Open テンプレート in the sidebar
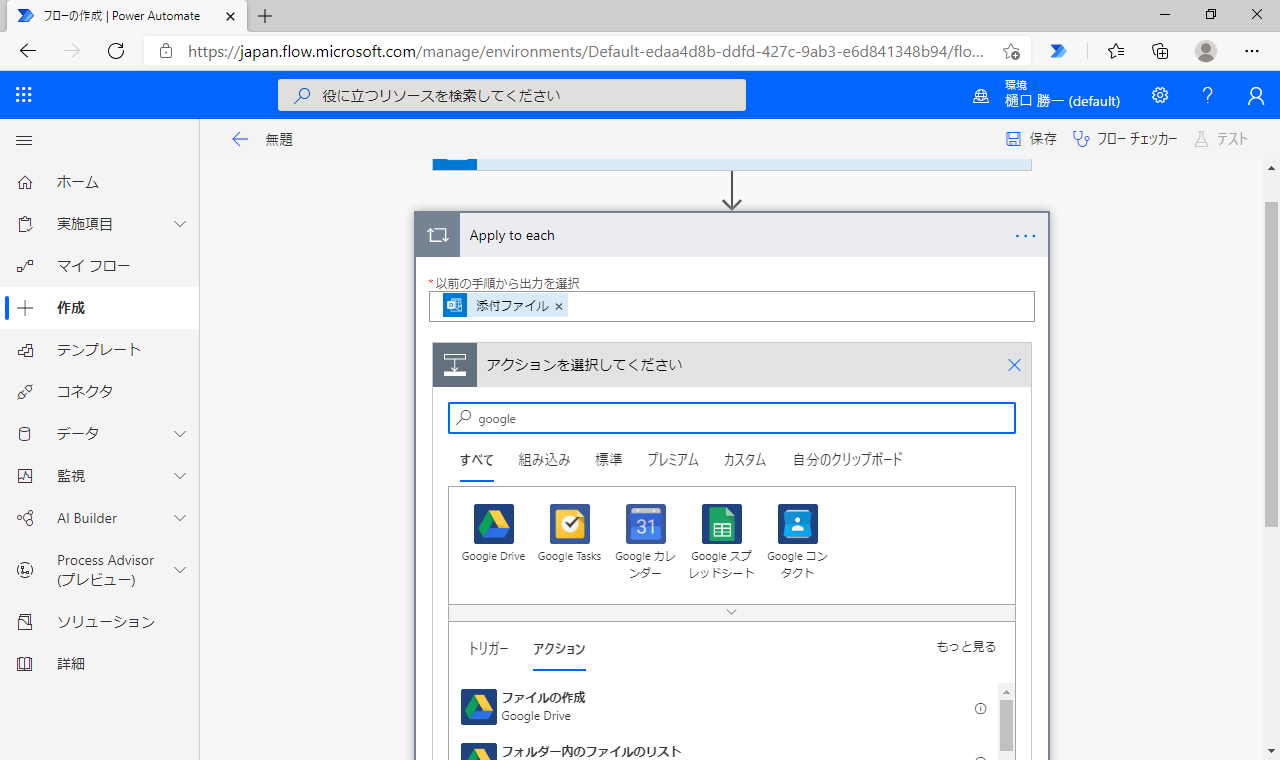The image size is (1280, 760). 100,350
